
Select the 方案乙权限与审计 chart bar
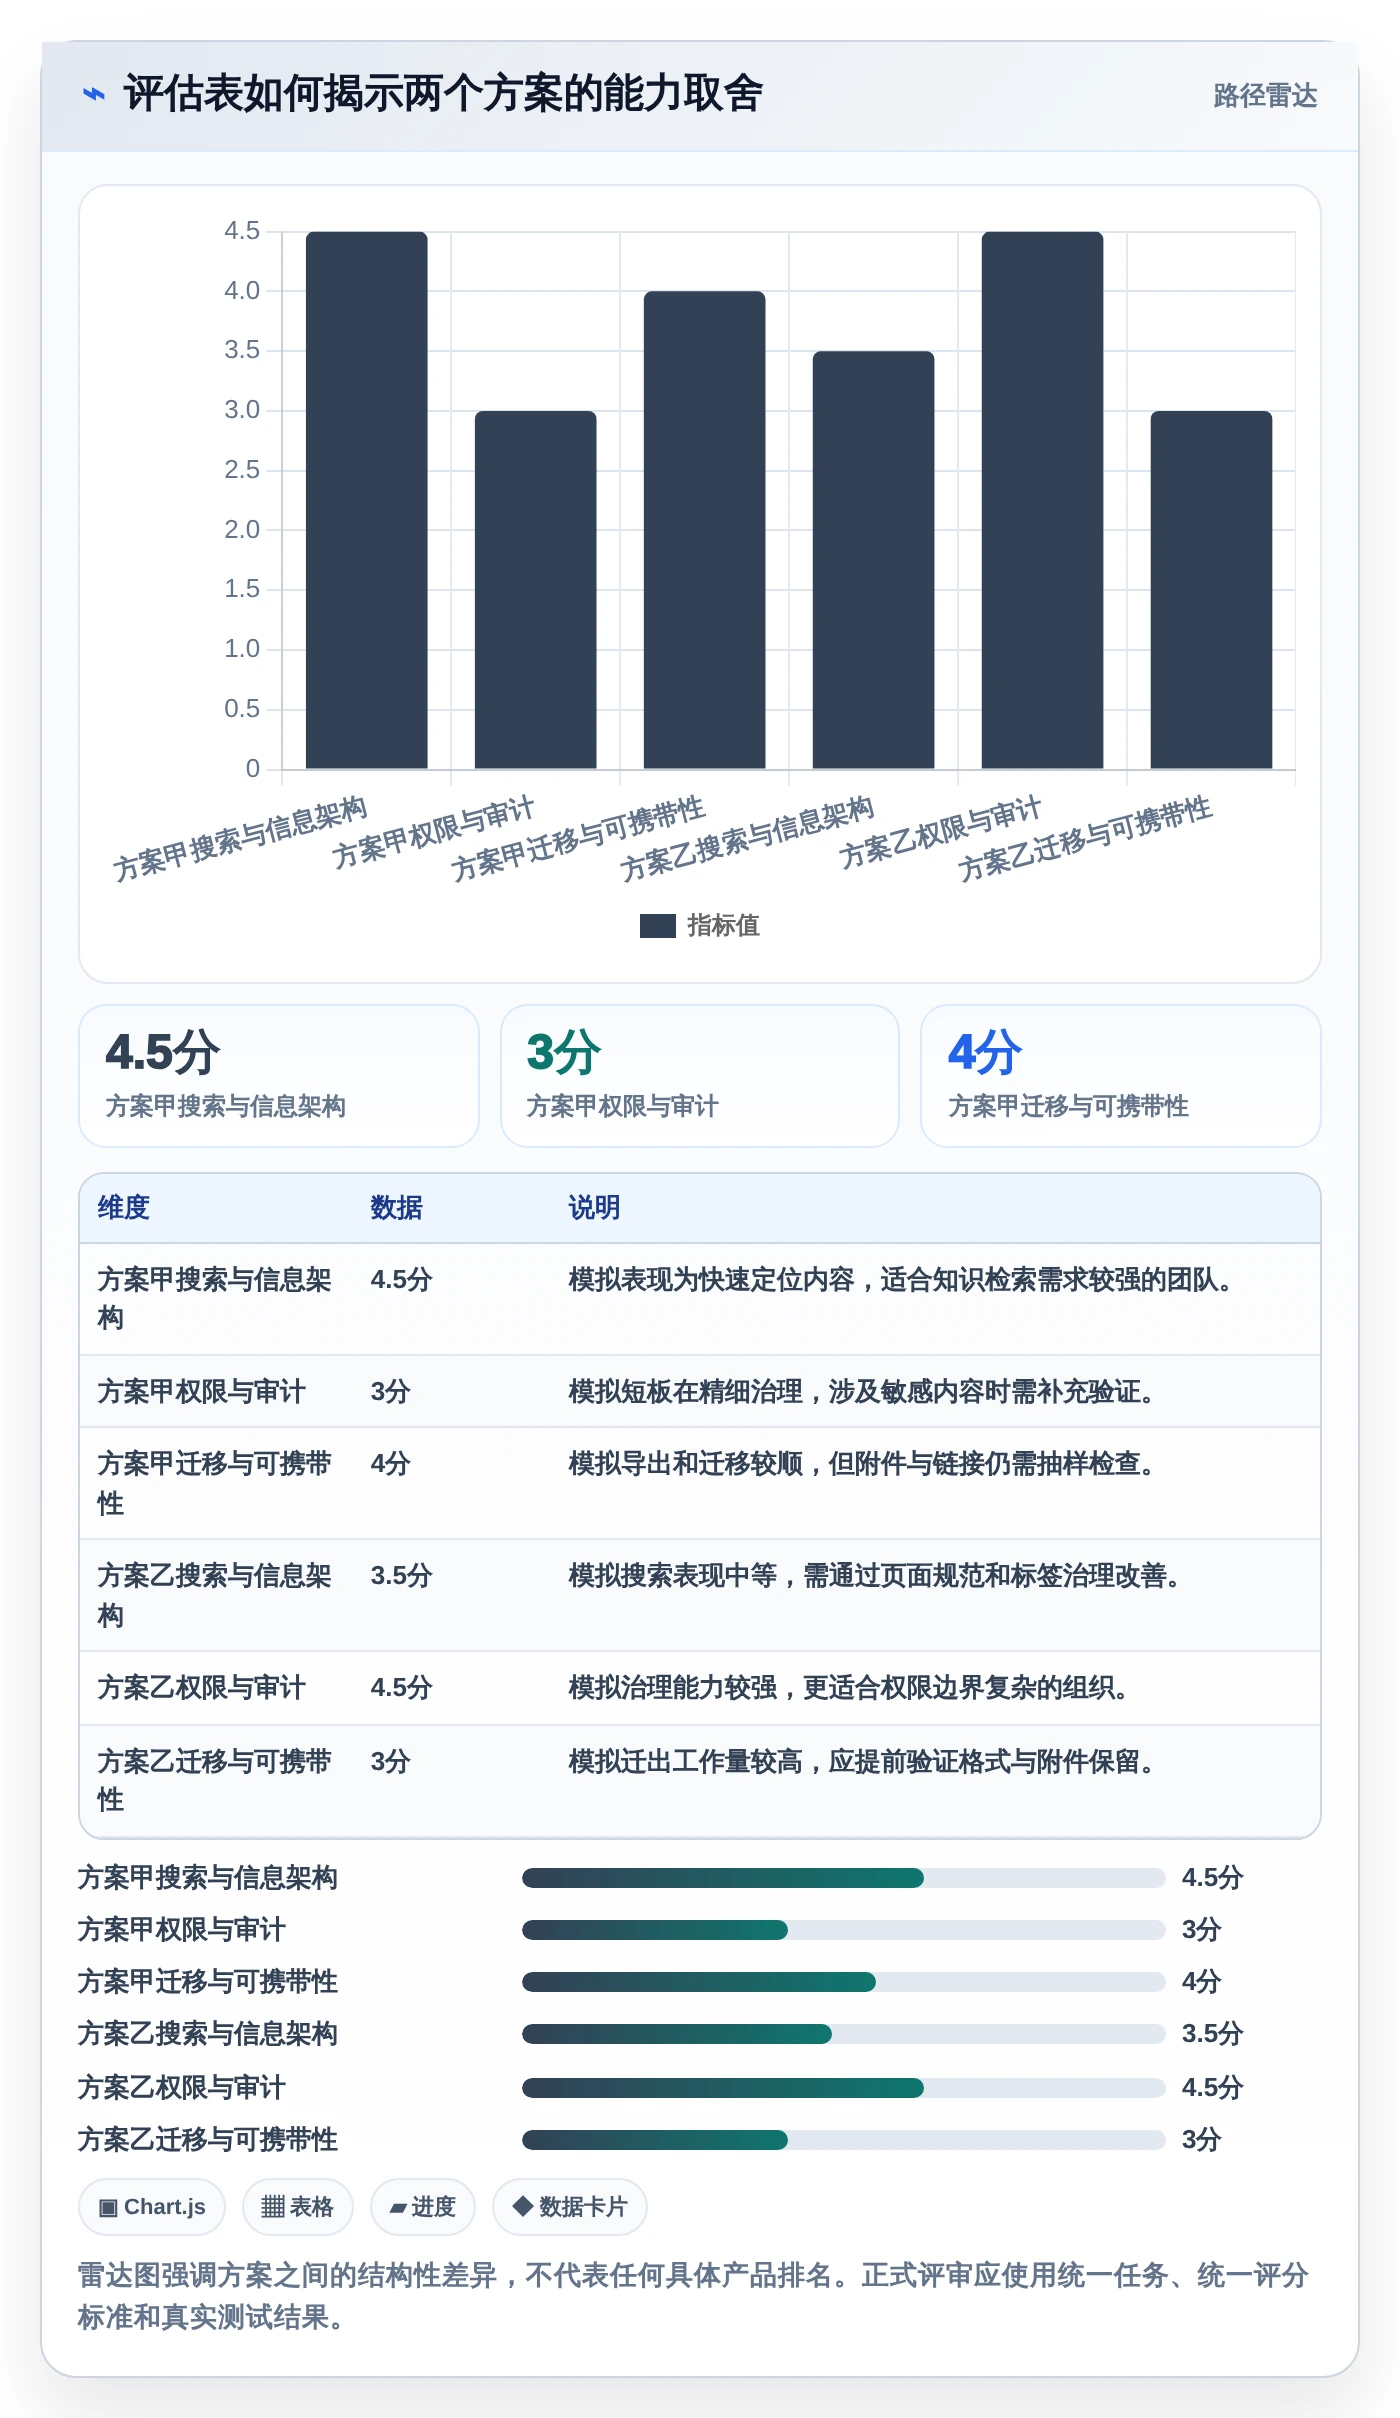tap(1042, 500)
